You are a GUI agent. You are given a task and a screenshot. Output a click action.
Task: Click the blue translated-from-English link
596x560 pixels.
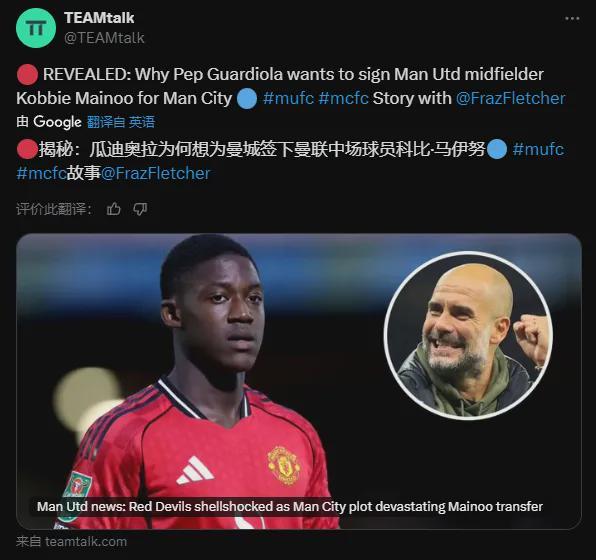[x=121, y=122]
